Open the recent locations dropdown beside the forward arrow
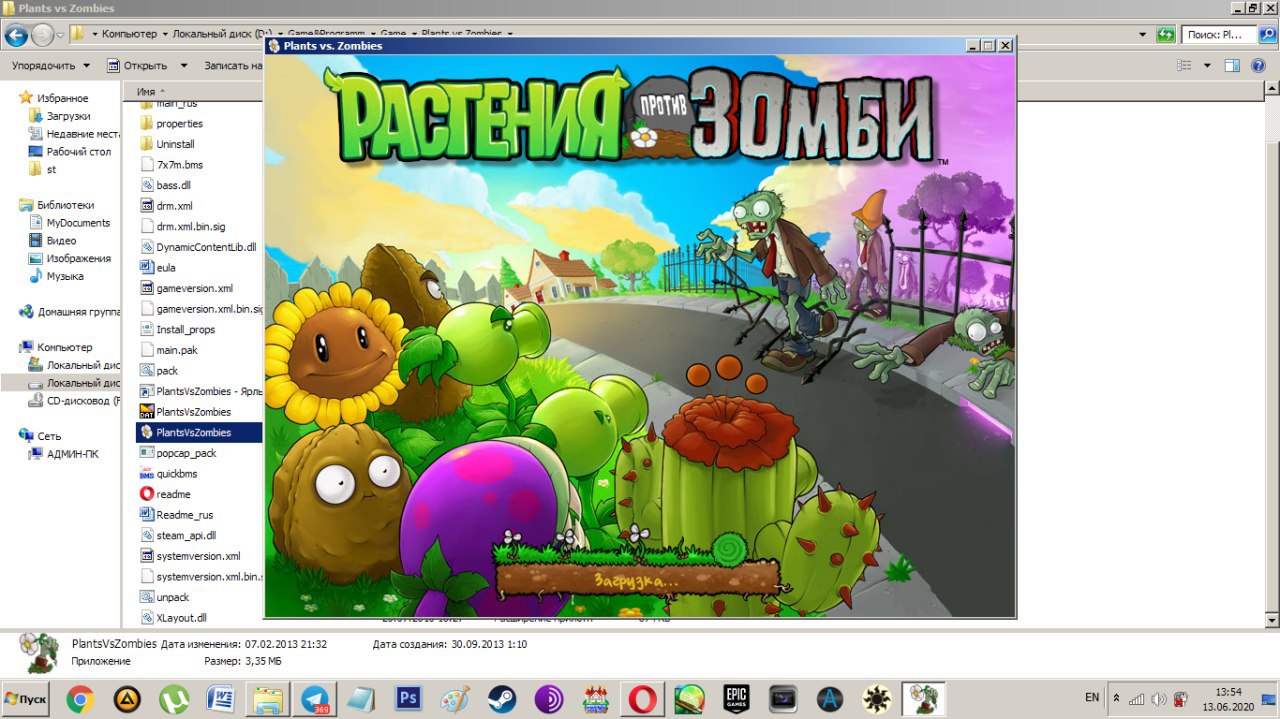This screenshot has width=1280, height=719. pos(61,35)
